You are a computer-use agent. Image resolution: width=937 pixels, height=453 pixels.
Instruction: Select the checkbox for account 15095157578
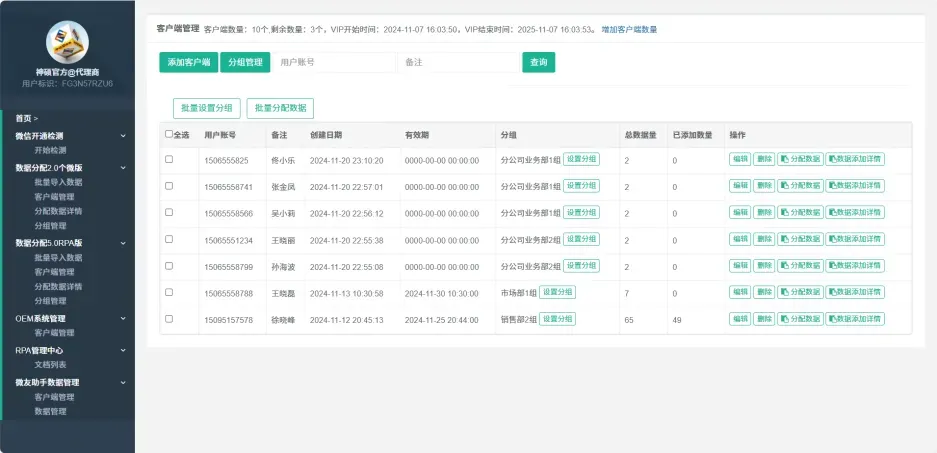click(x=169, y=319)
